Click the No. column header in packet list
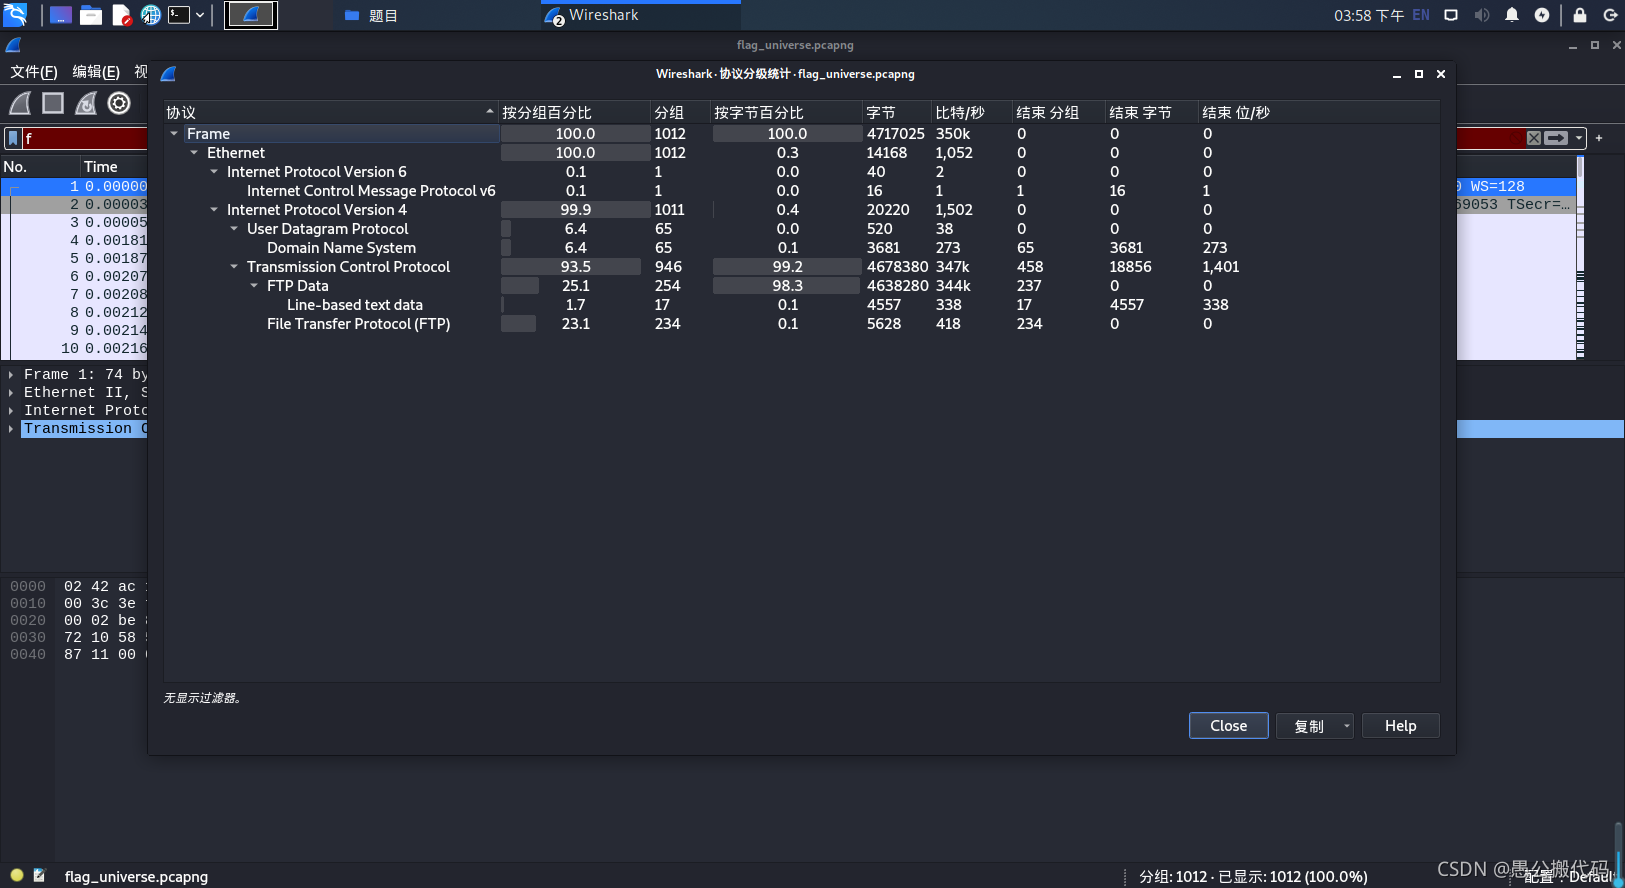The height and width of the screenshot is (888, 1625). click(40, 167)
